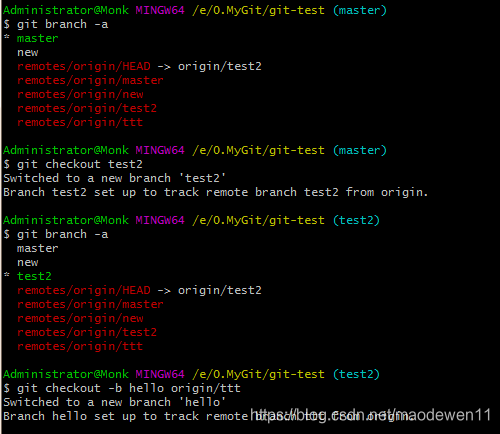This screenshot has width=500, height=434.
Task: Click 'remotes/origin/new' in the first branch listing
Action: tap(80, 94)
